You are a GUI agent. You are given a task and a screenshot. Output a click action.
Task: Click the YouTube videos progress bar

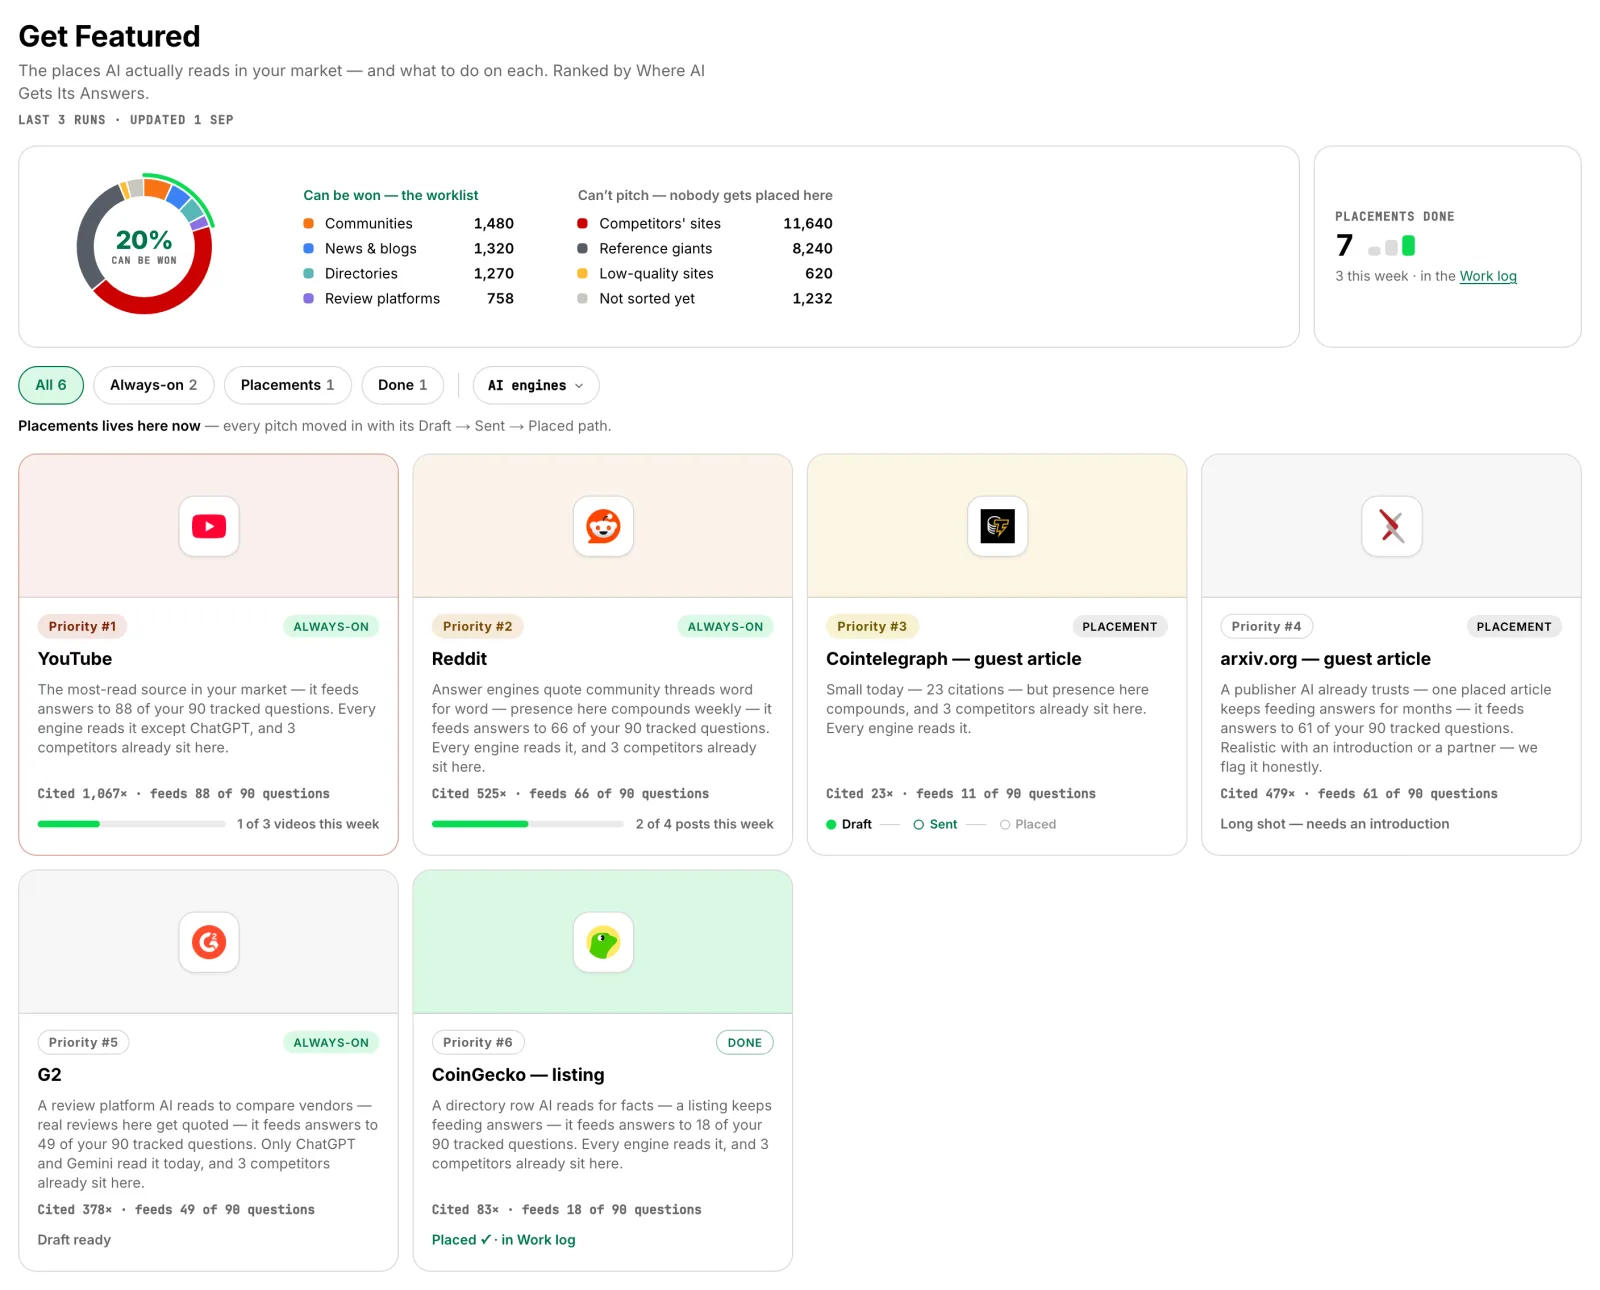click(x=131, y=824)
